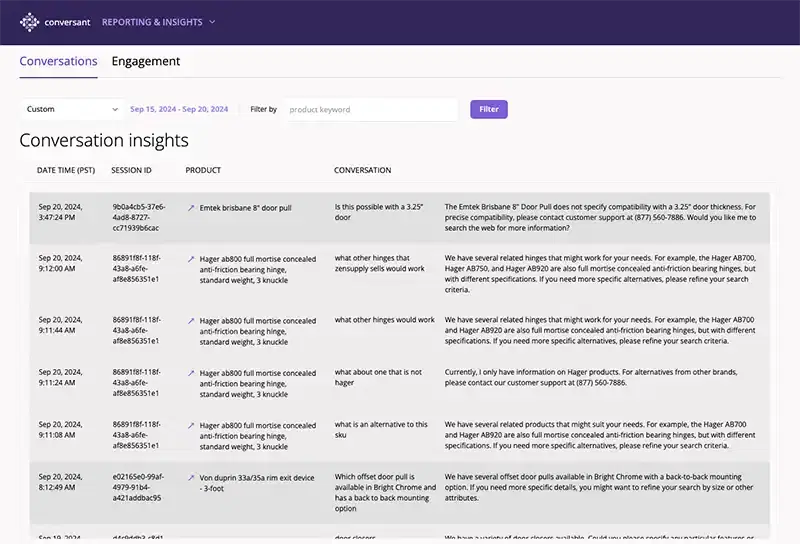Select session ID e02165e0-99af-4979-91b4
This screenshot has width=800, height=544.
click(x=138, y=487)
